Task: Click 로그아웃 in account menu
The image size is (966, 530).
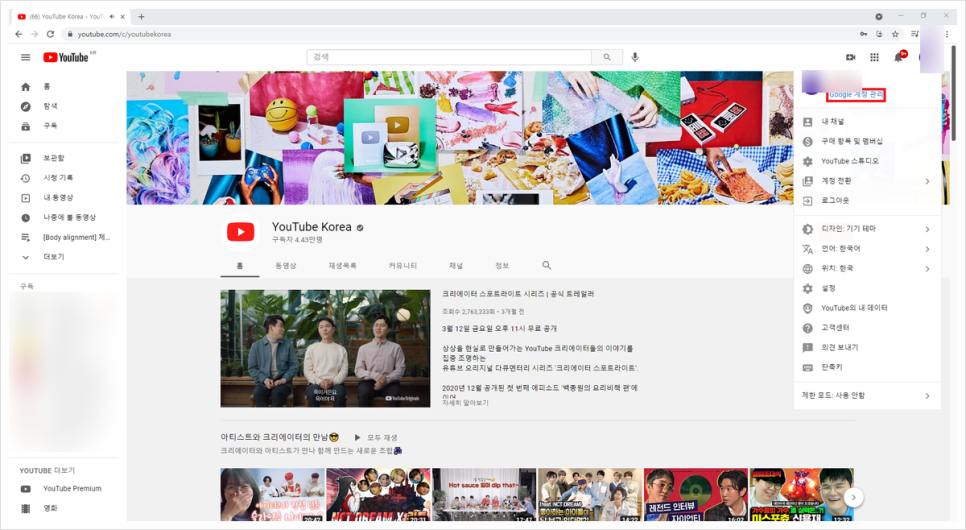Action: [867, 201]
